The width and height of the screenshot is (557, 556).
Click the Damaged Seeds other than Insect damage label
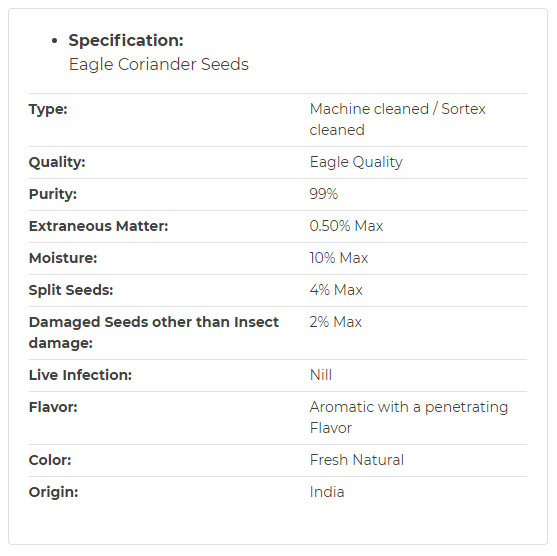(x=154, y=333)
